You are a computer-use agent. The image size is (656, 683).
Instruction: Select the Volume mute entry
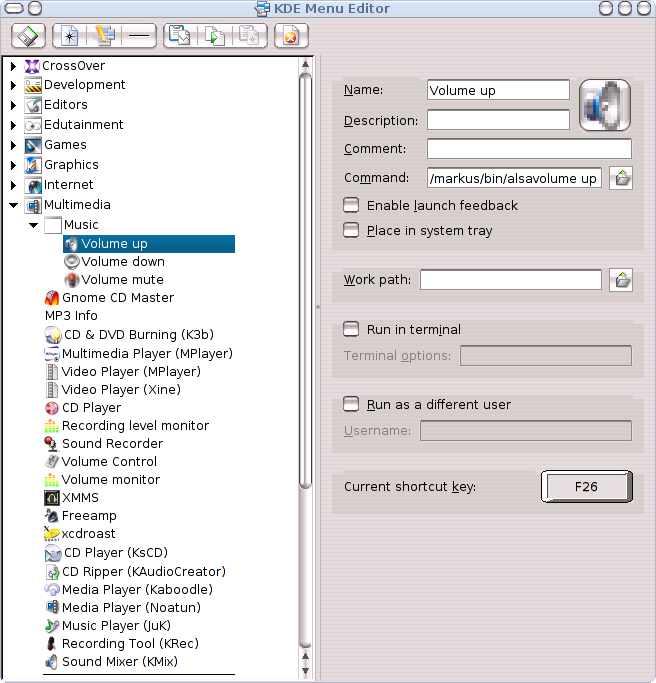(122, 280)
